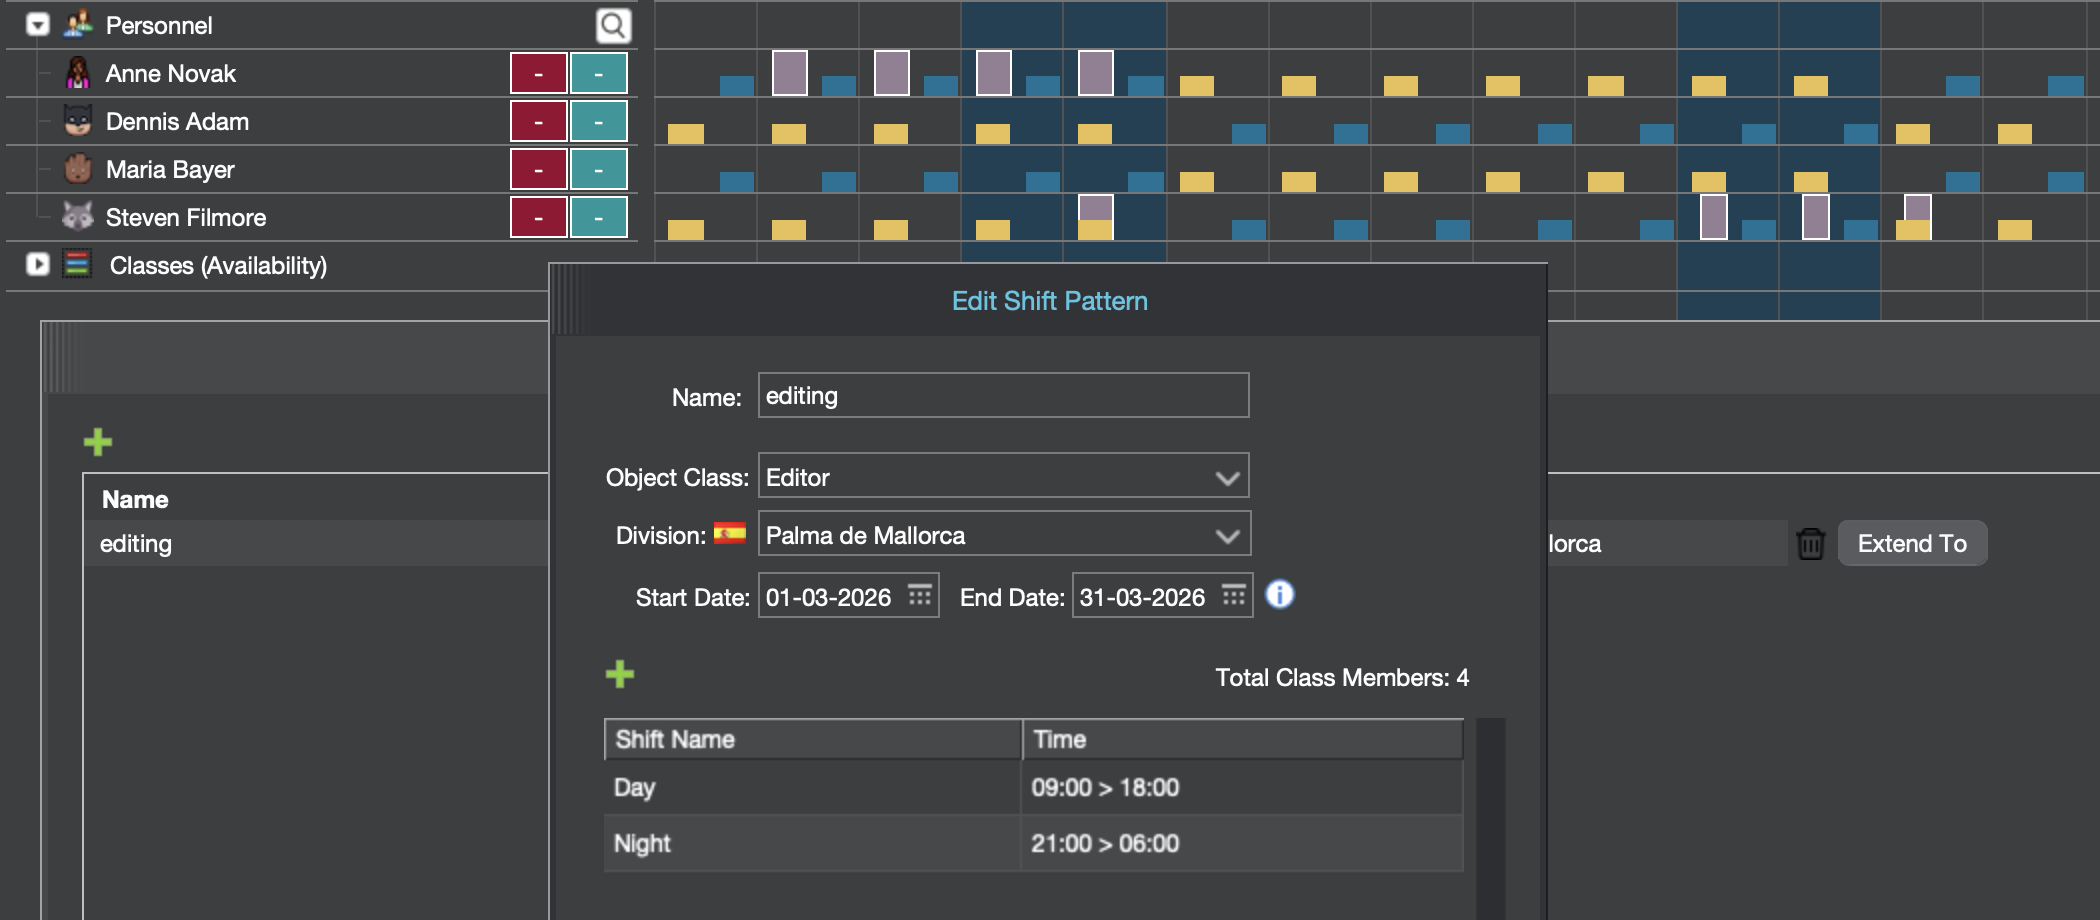Select Maria Bayer in personnel list
The width and height of the screenshot is (2100, 920).
click(x=170, y=170)
